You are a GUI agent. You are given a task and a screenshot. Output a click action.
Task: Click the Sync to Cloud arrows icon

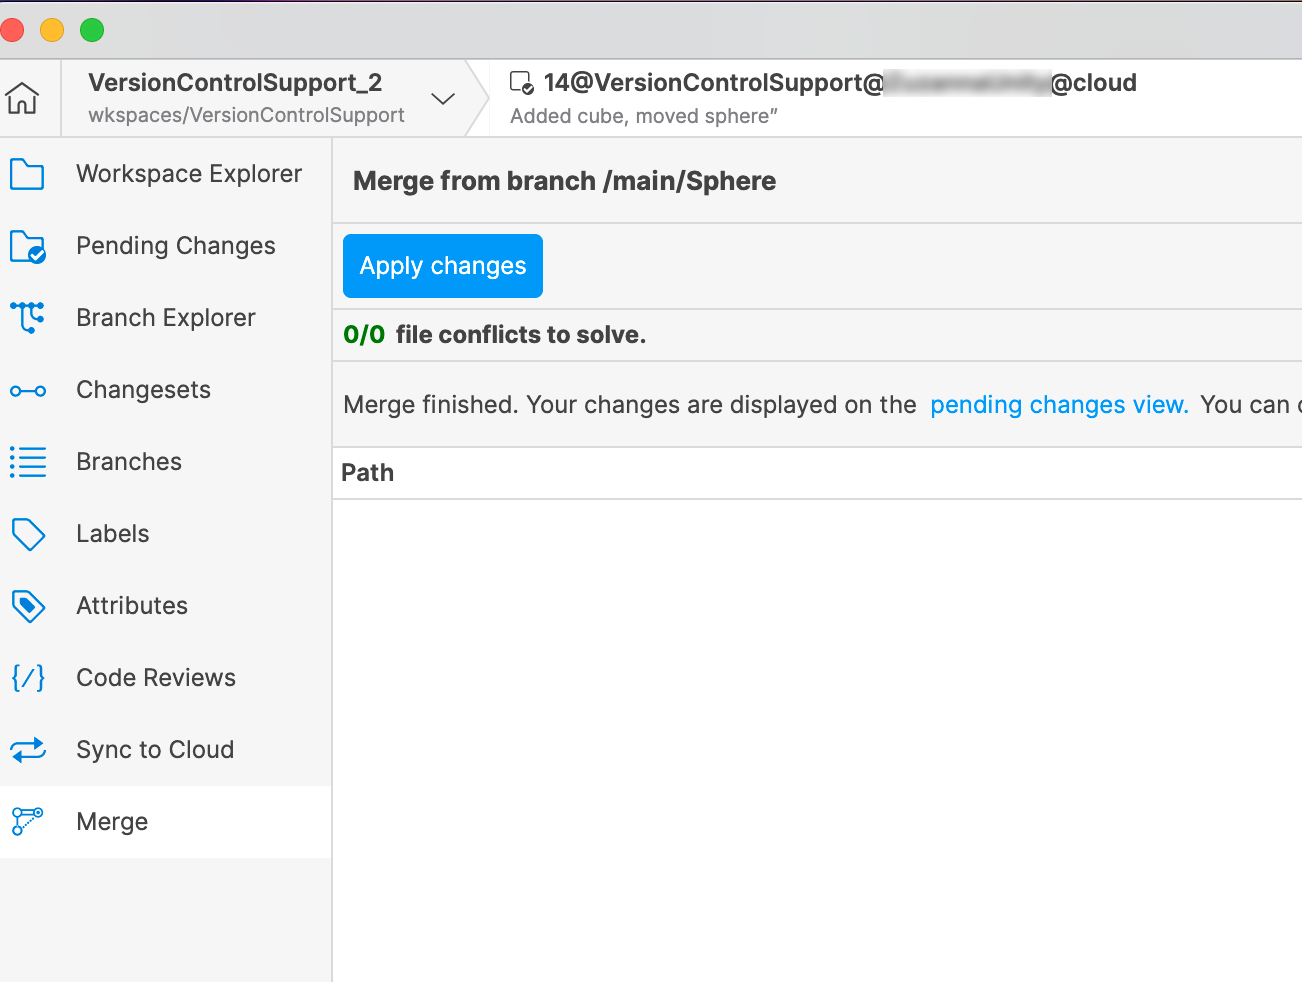[x=27, y=750]
